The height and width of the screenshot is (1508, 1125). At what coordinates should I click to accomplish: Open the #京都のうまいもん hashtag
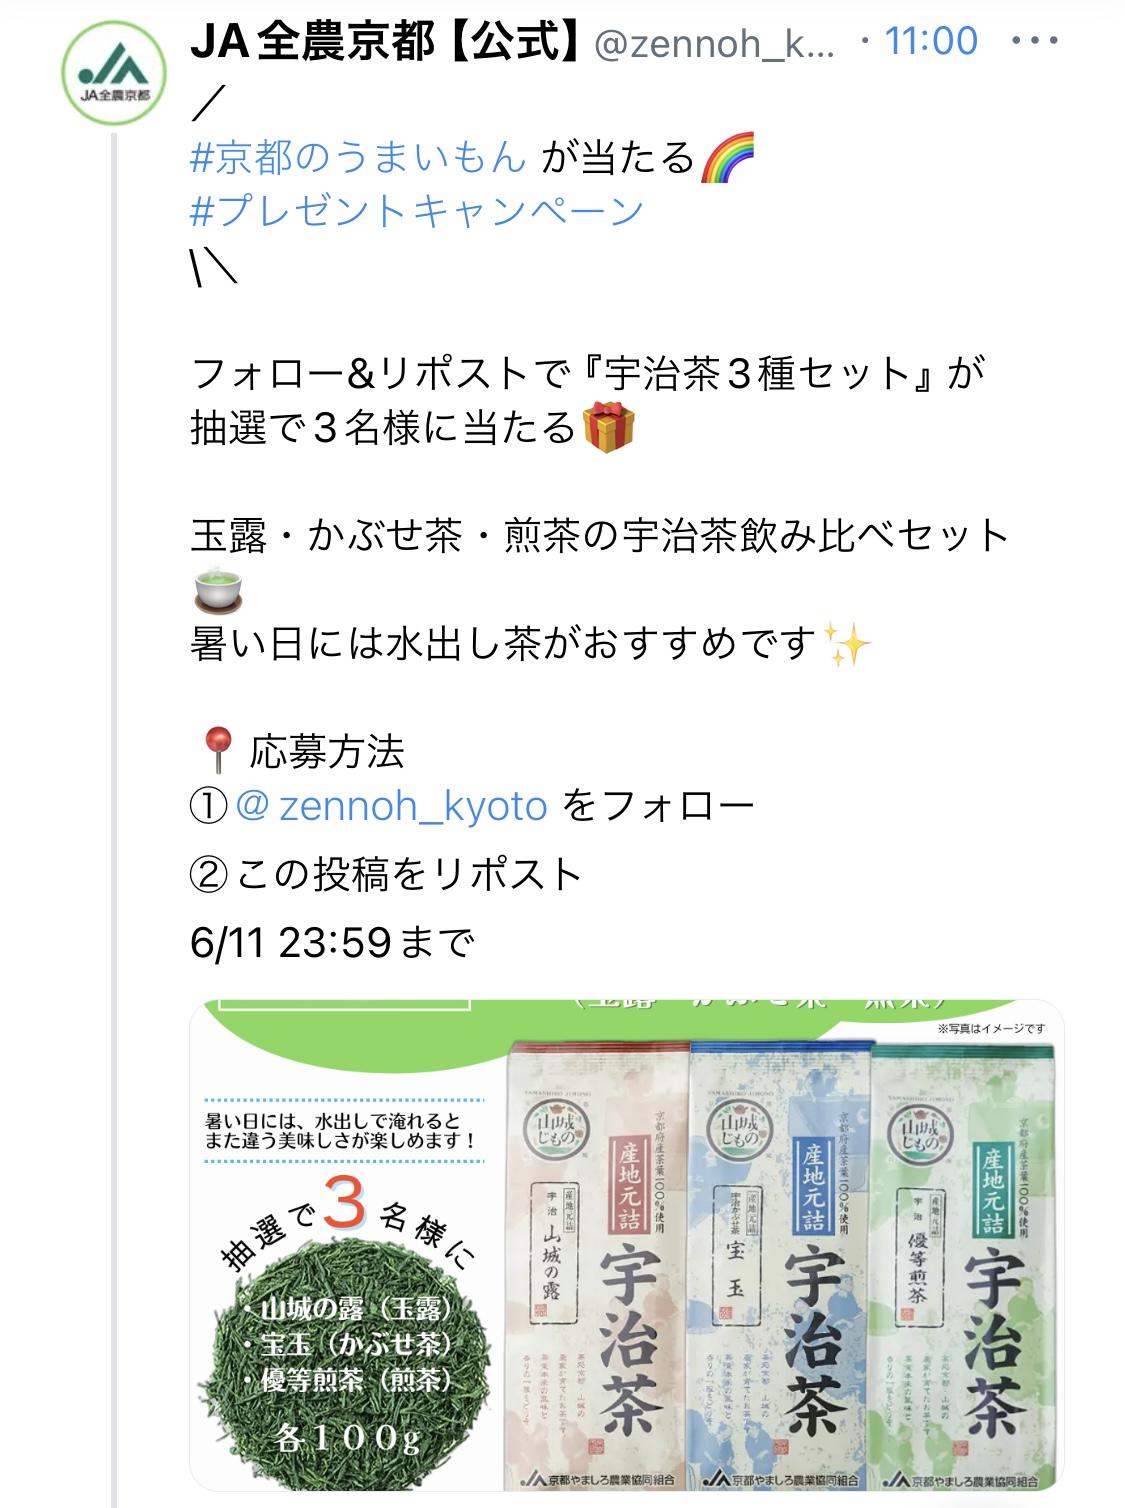coord(358,157)
